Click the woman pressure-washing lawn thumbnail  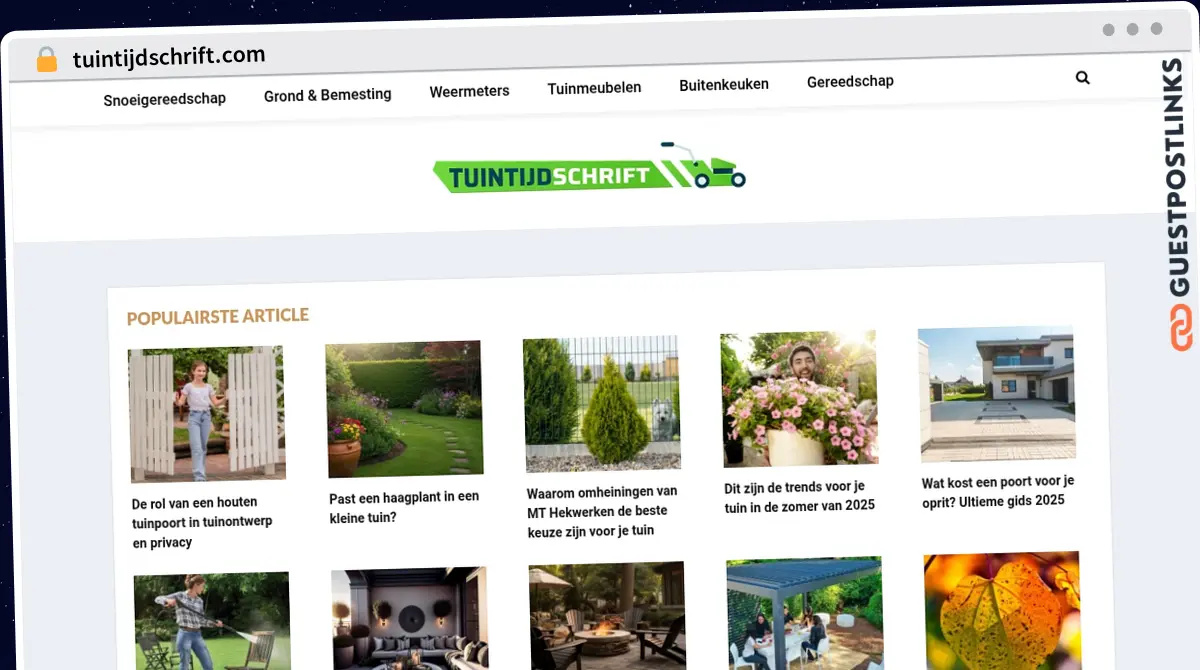[212, 621]
